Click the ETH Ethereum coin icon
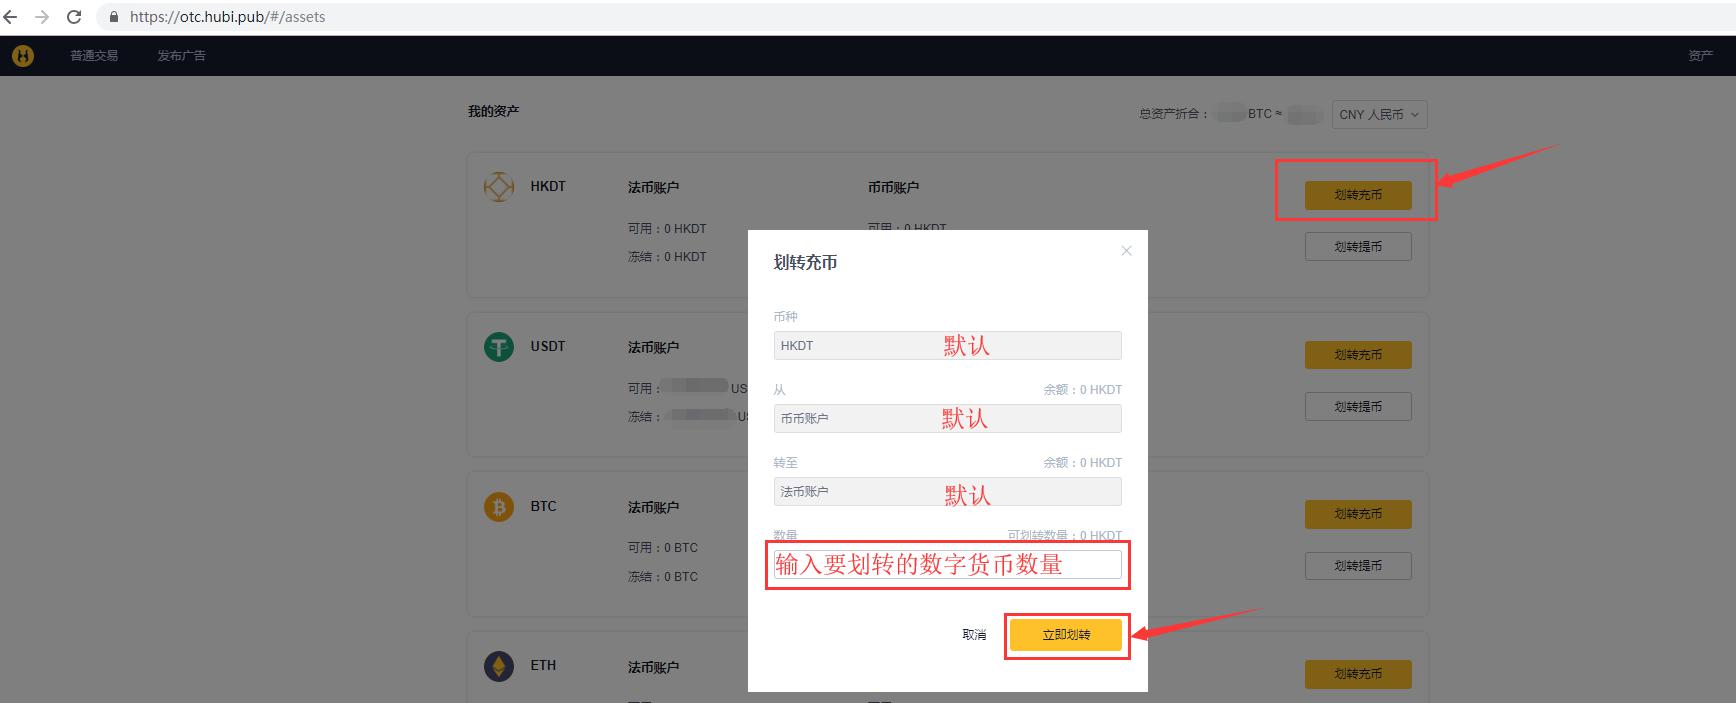The height and width of the screenshot is (703, 1736). [498, 666]
